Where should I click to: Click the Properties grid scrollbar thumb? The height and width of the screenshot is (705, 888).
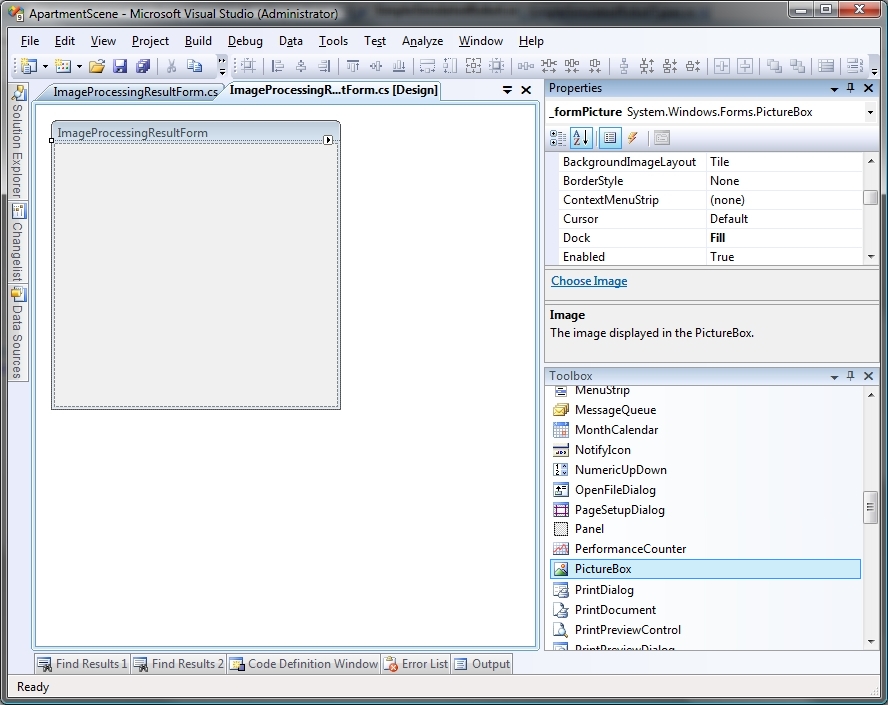point(870,198)
